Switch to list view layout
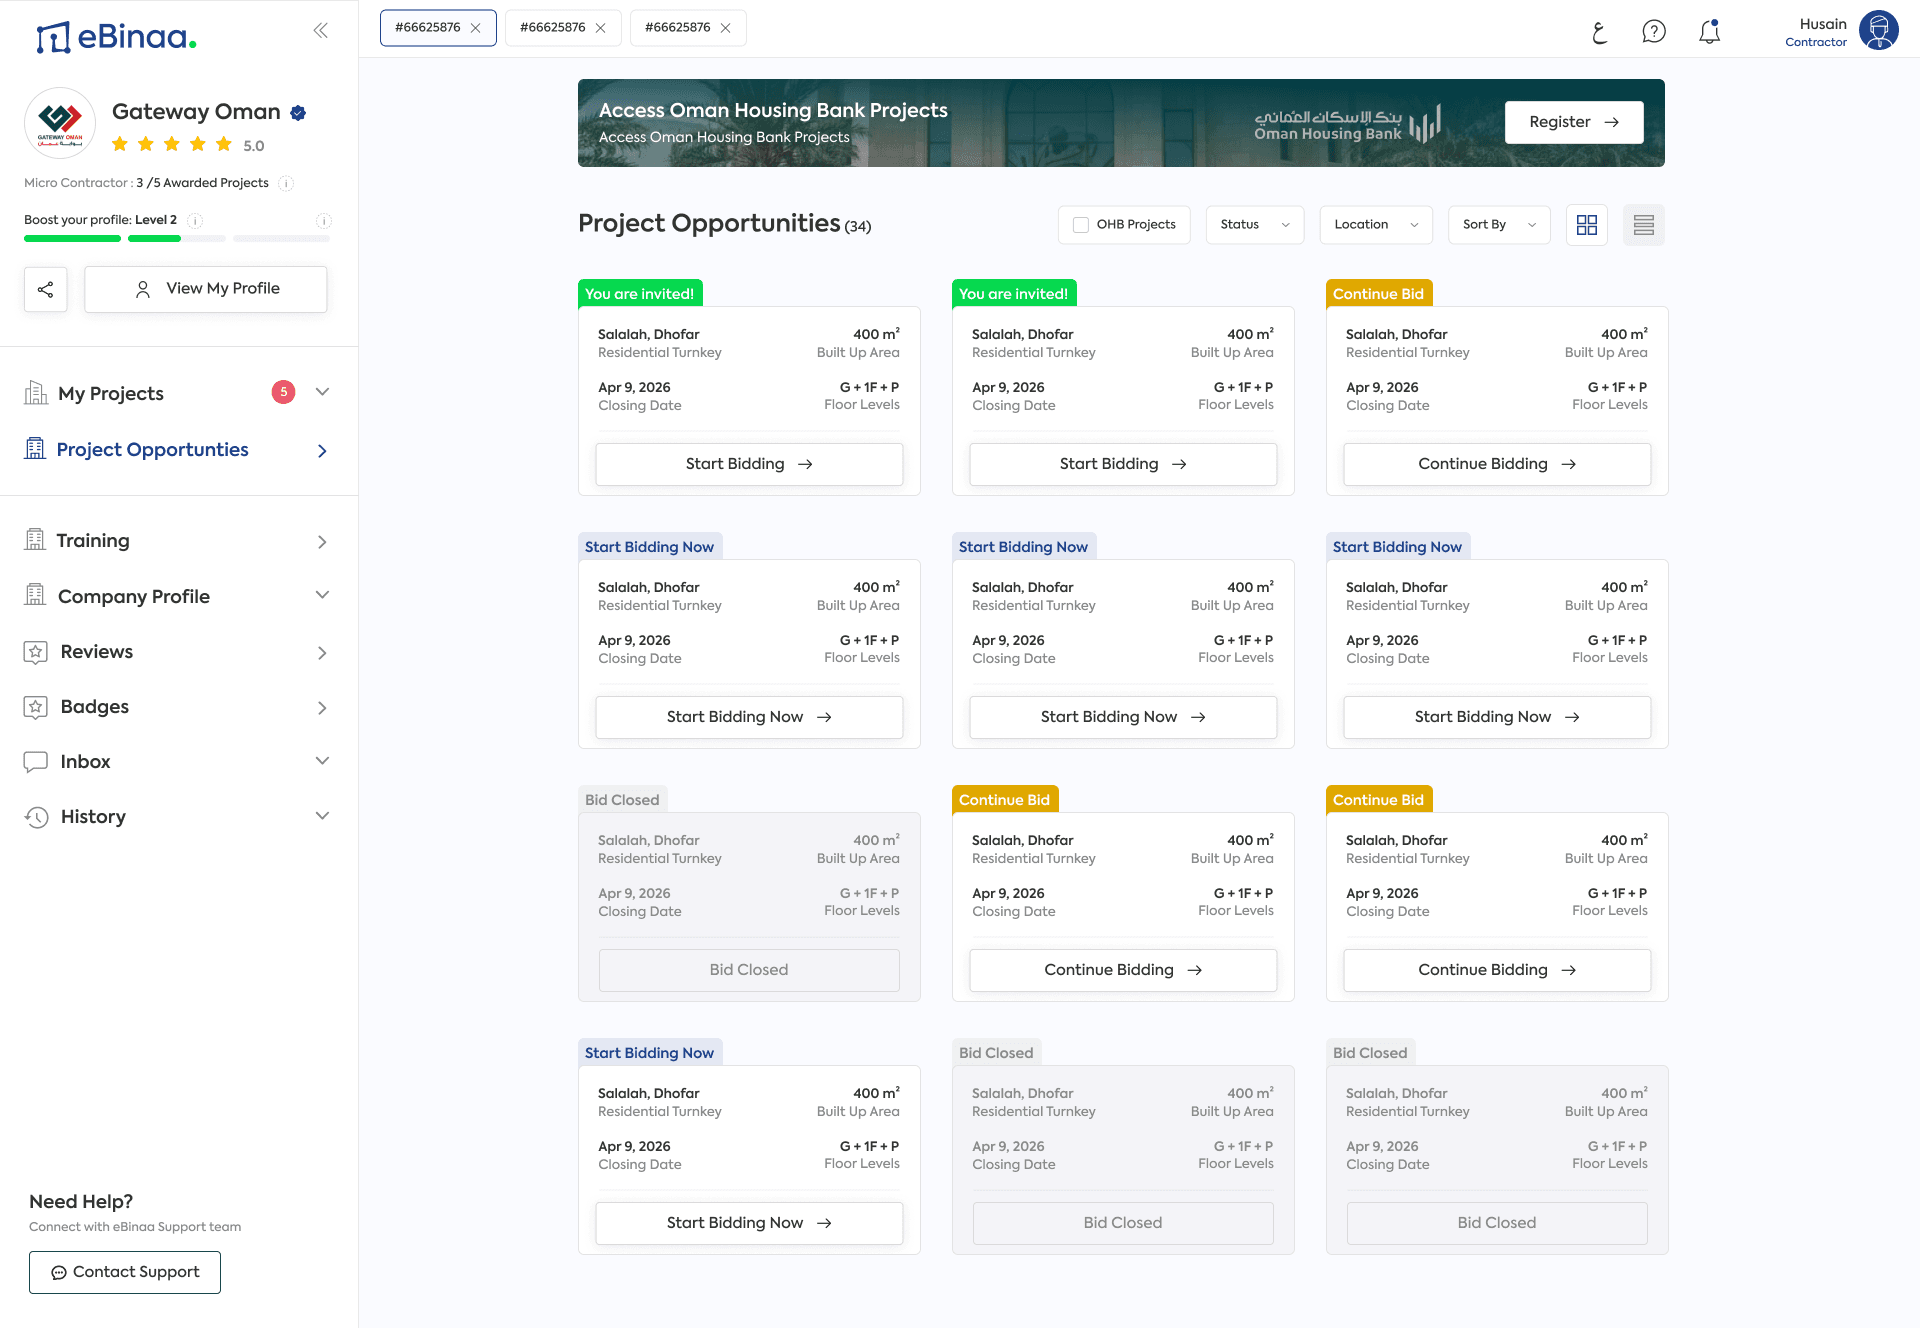 pos(1644,225)
